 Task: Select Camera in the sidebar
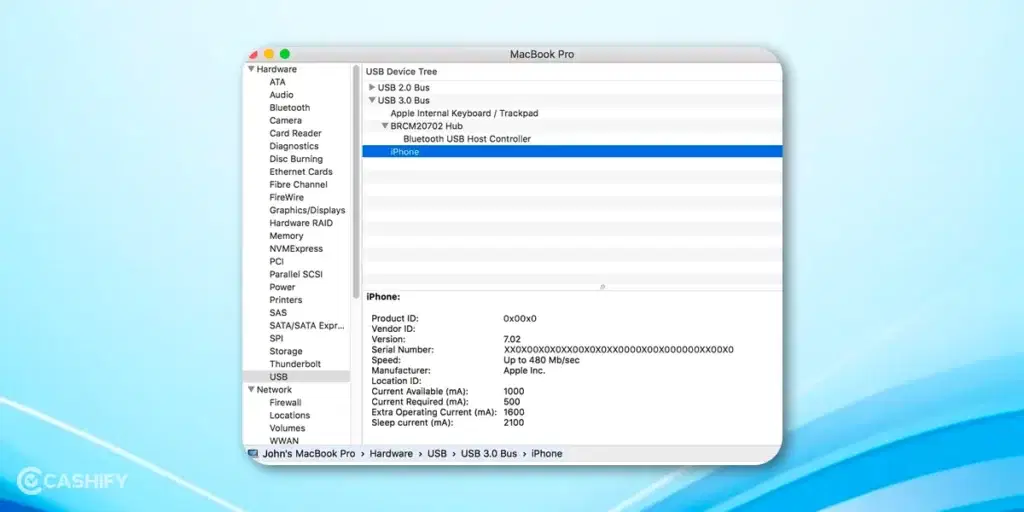tap(285, 120)
